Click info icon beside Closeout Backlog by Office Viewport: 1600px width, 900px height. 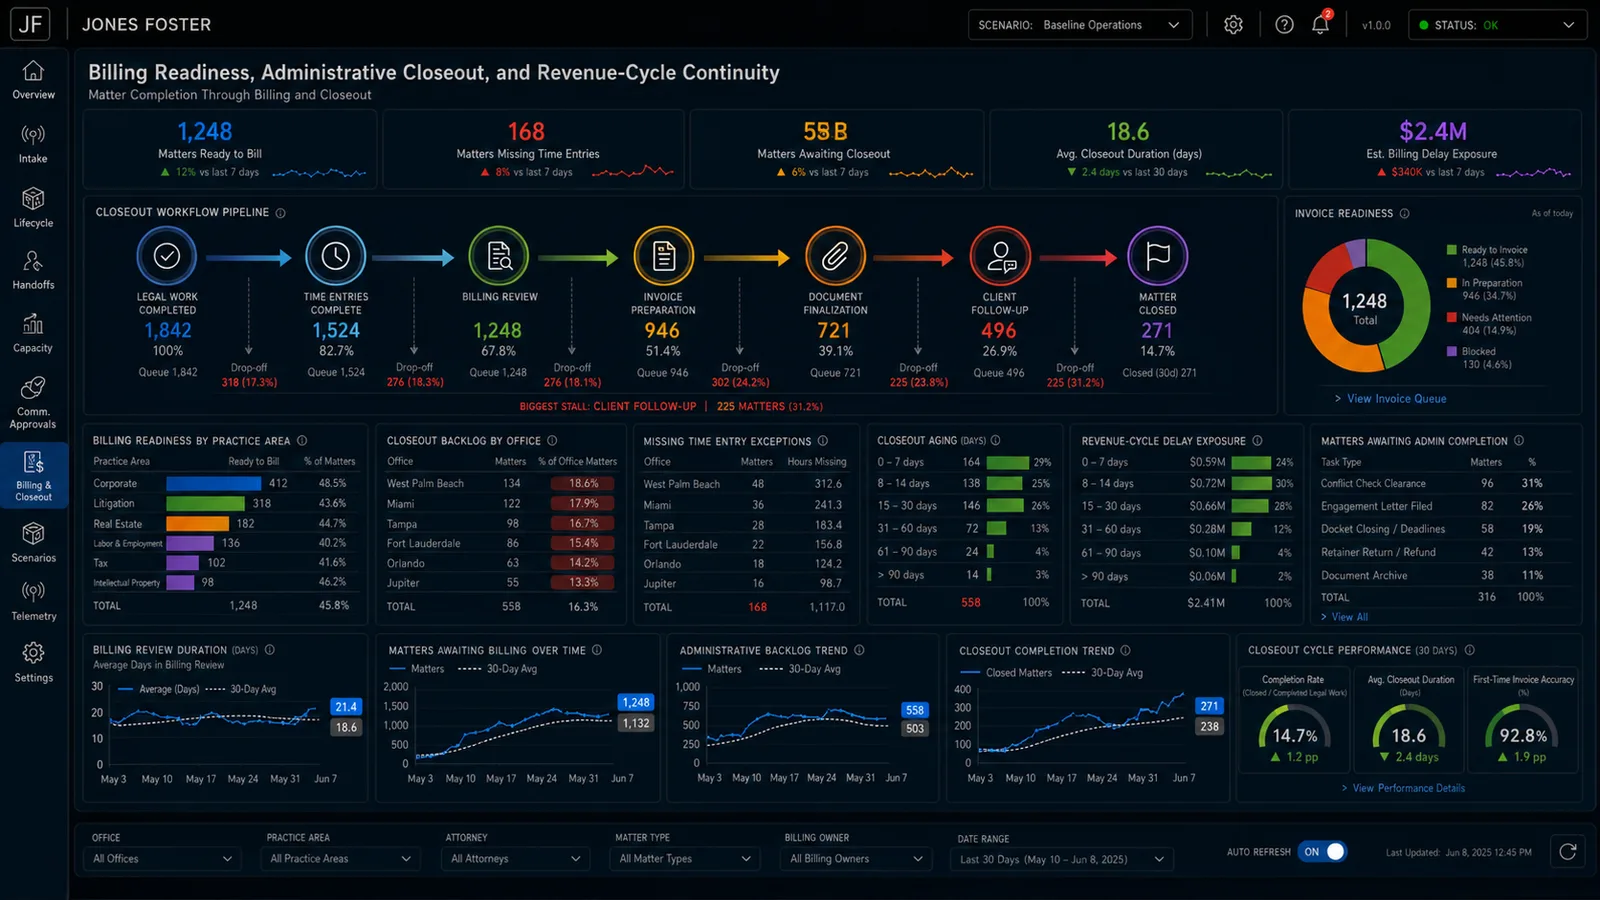click(552, 441)
